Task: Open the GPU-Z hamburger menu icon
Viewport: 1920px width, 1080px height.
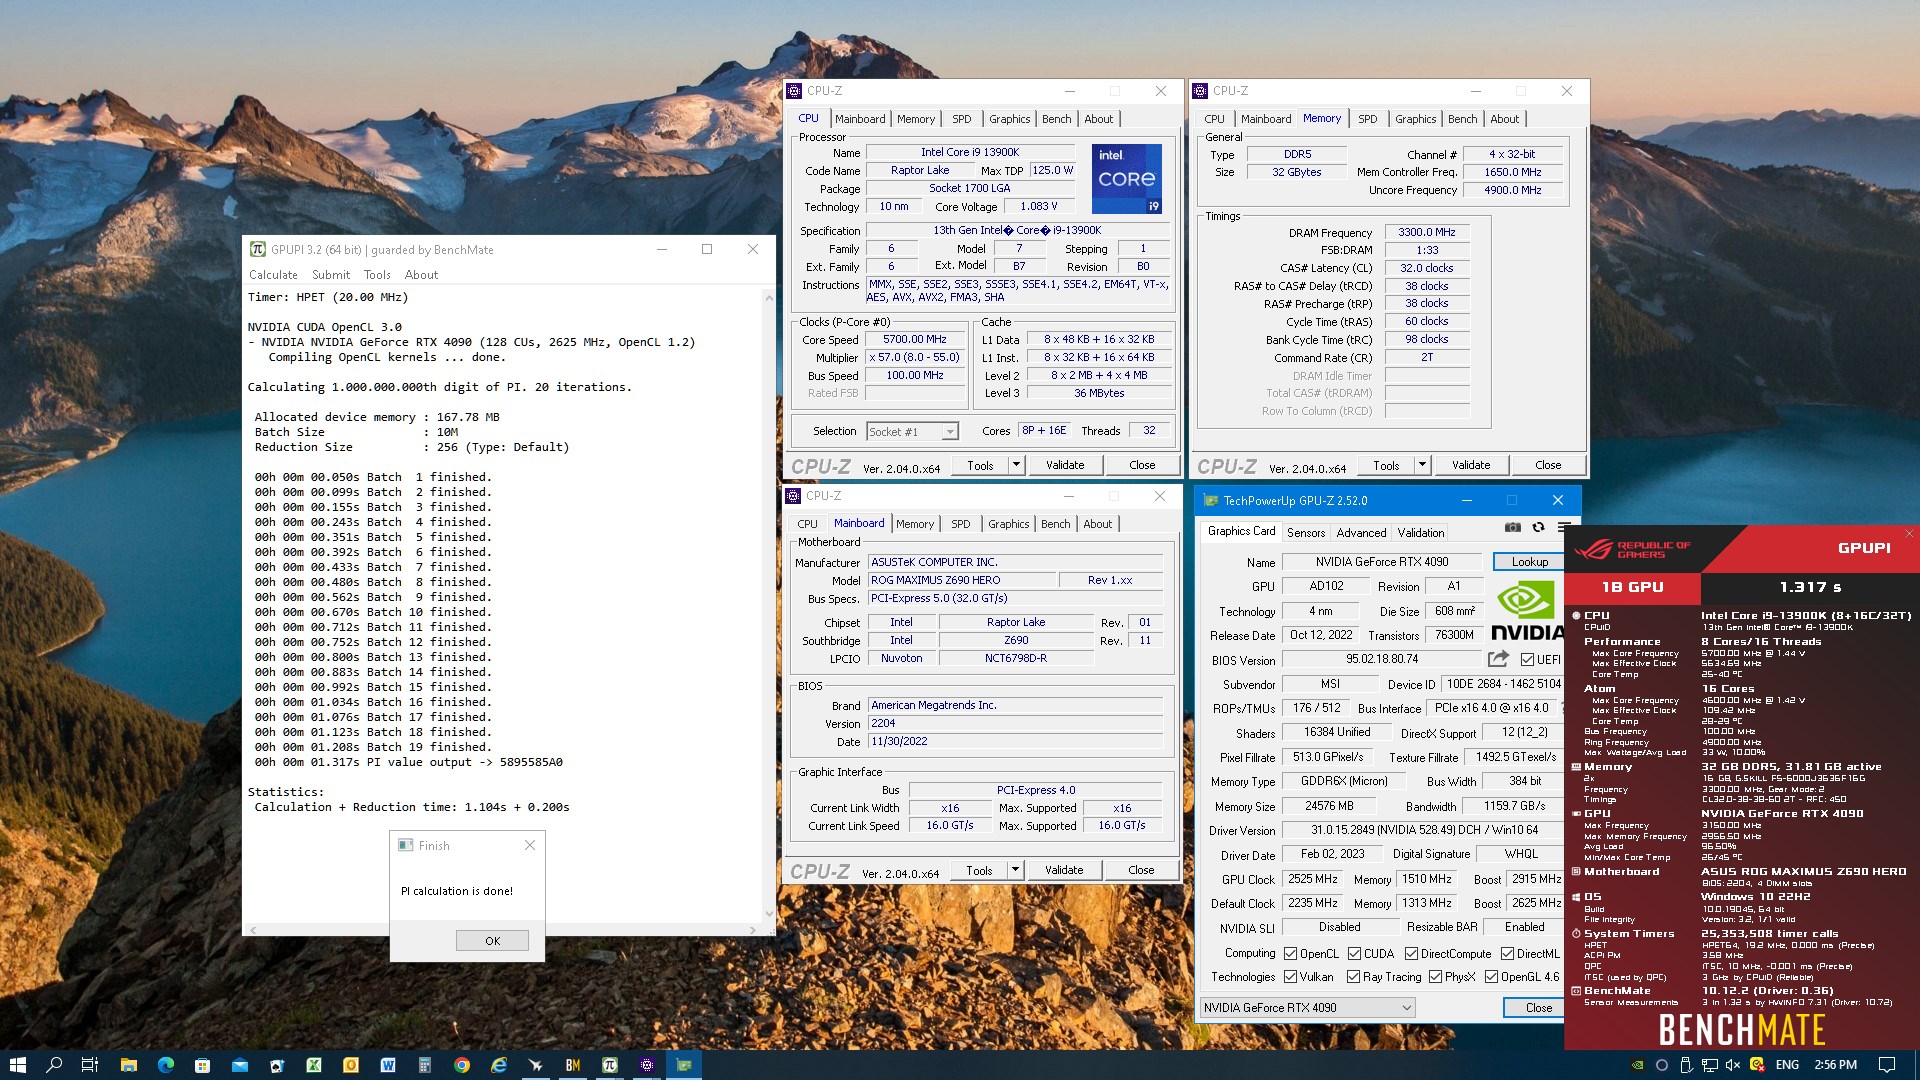Action: (x=1564, y=527)
